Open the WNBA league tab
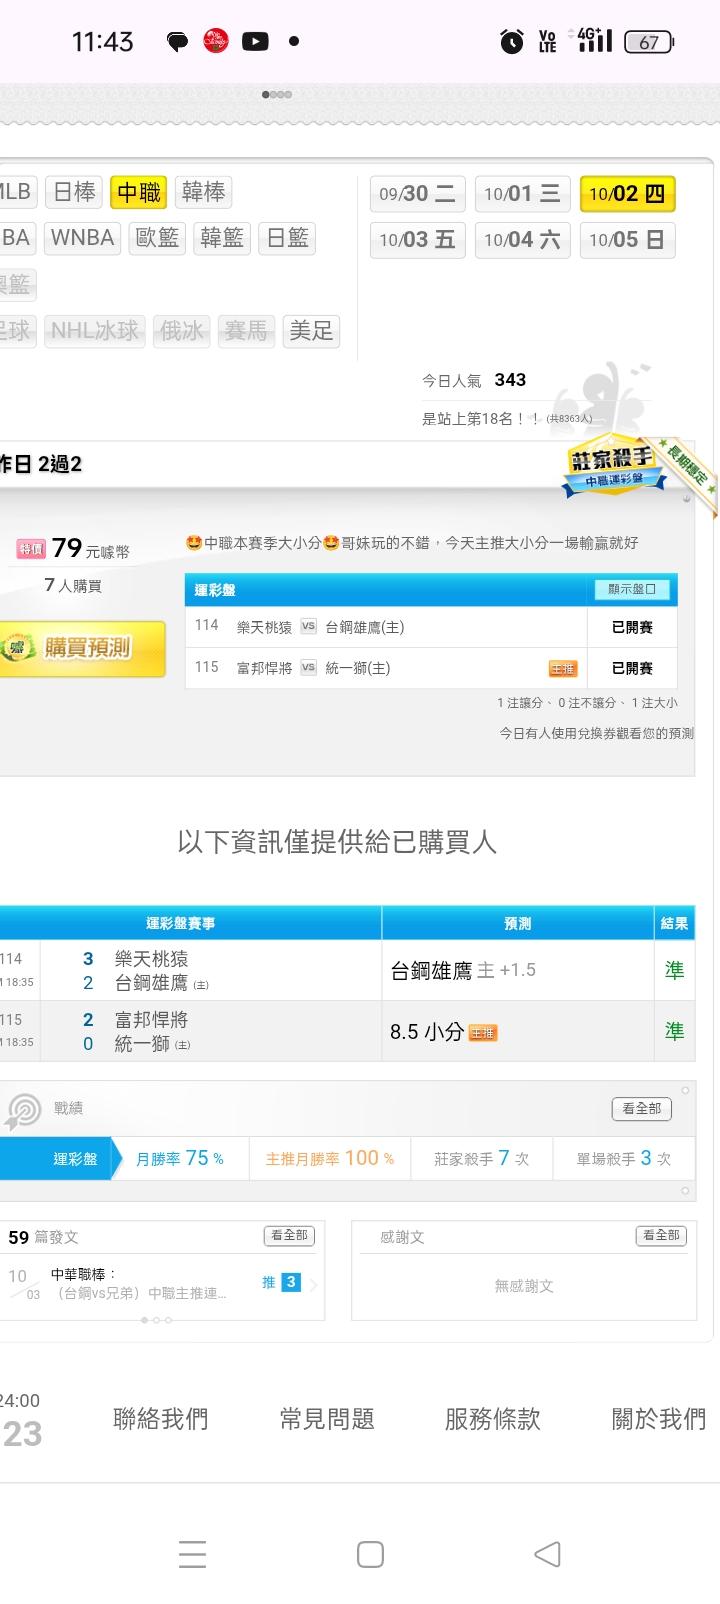 pyautogui.click(x=83, y=238)
